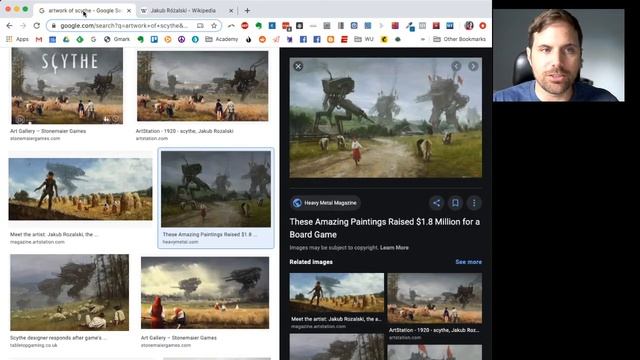Click the tabletopgaming.co.uk source text
Viewport: 640px width, 360px height.
33,345
